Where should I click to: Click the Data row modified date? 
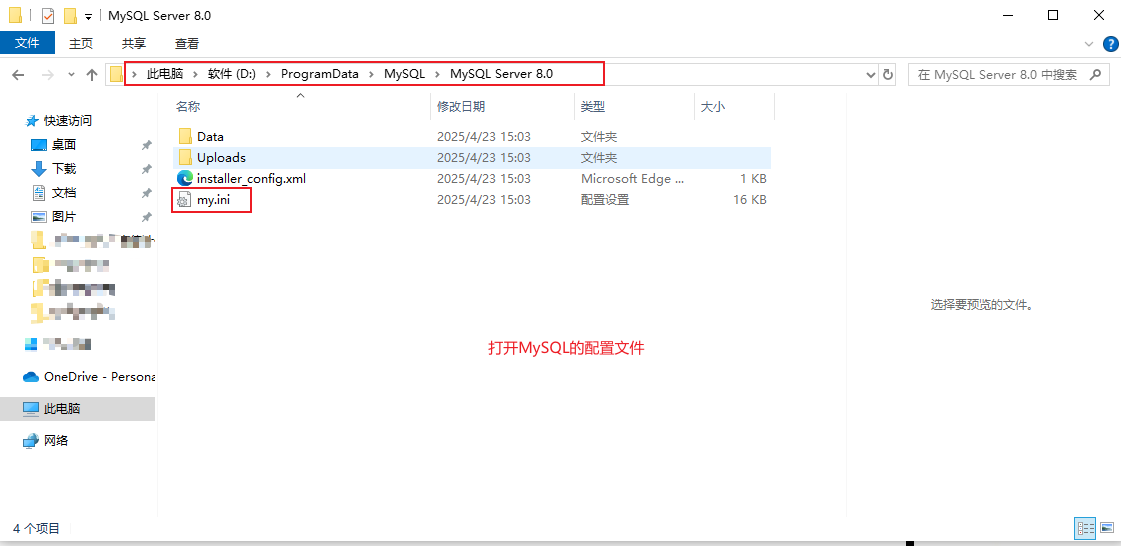(x=484, y=136)
